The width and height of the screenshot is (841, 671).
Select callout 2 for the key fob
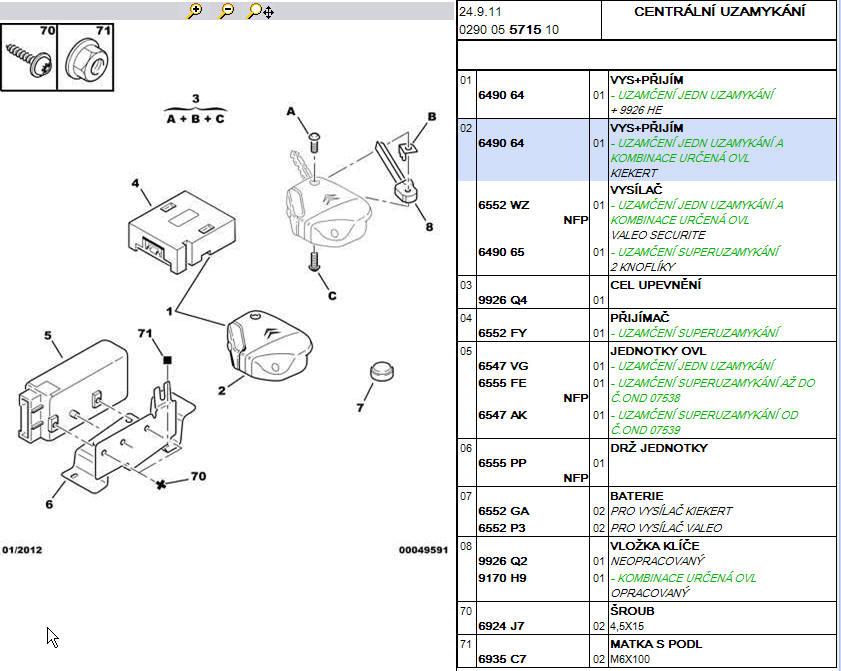pyautogui.click(x=222, y=390)
